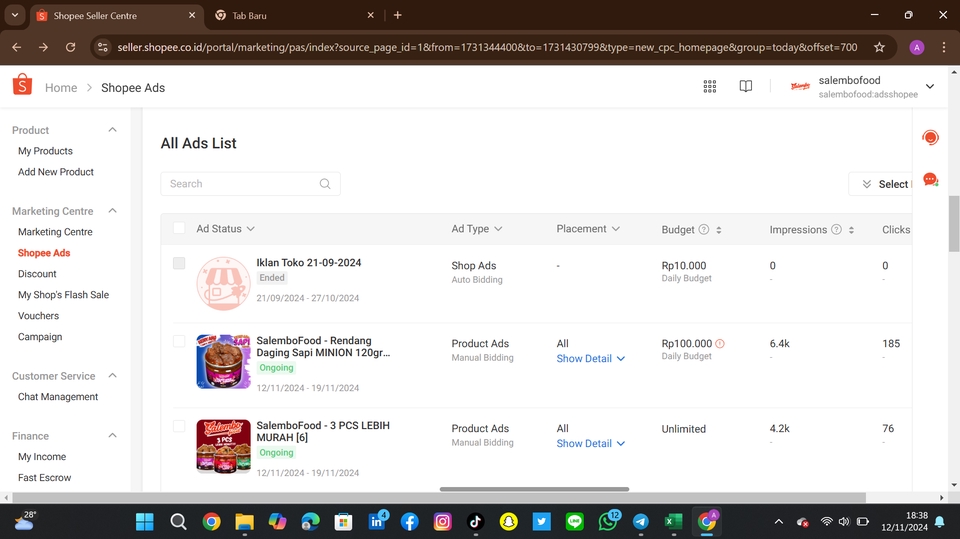960x539 pixels.
Task: Open File Explorer from the taskbar
Action: 244,522
